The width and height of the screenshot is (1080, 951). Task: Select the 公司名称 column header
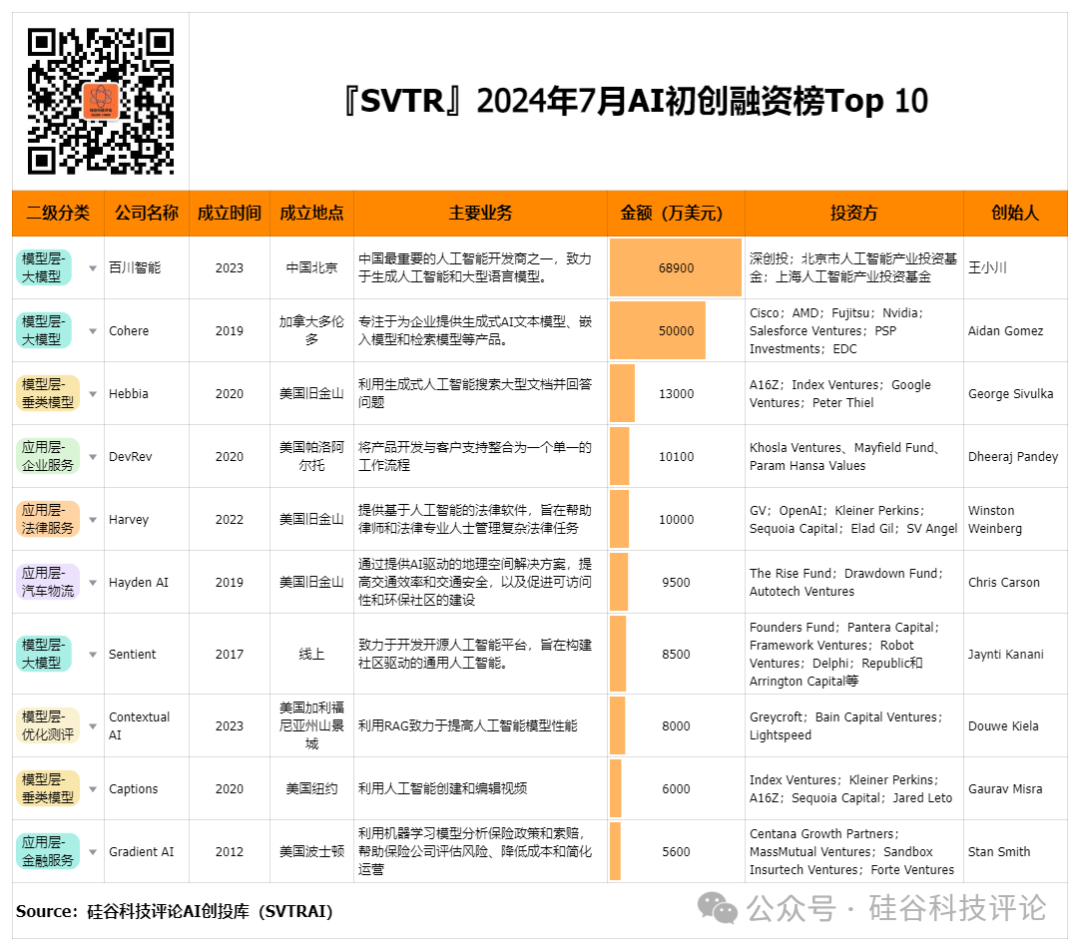147,213
